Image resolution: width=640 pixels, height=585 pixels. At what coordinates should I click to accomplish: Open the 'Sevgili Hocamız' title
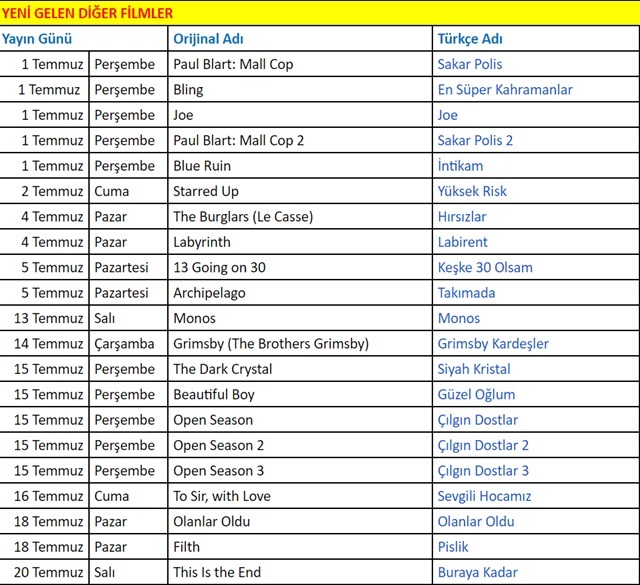click(x=484, y=496)
